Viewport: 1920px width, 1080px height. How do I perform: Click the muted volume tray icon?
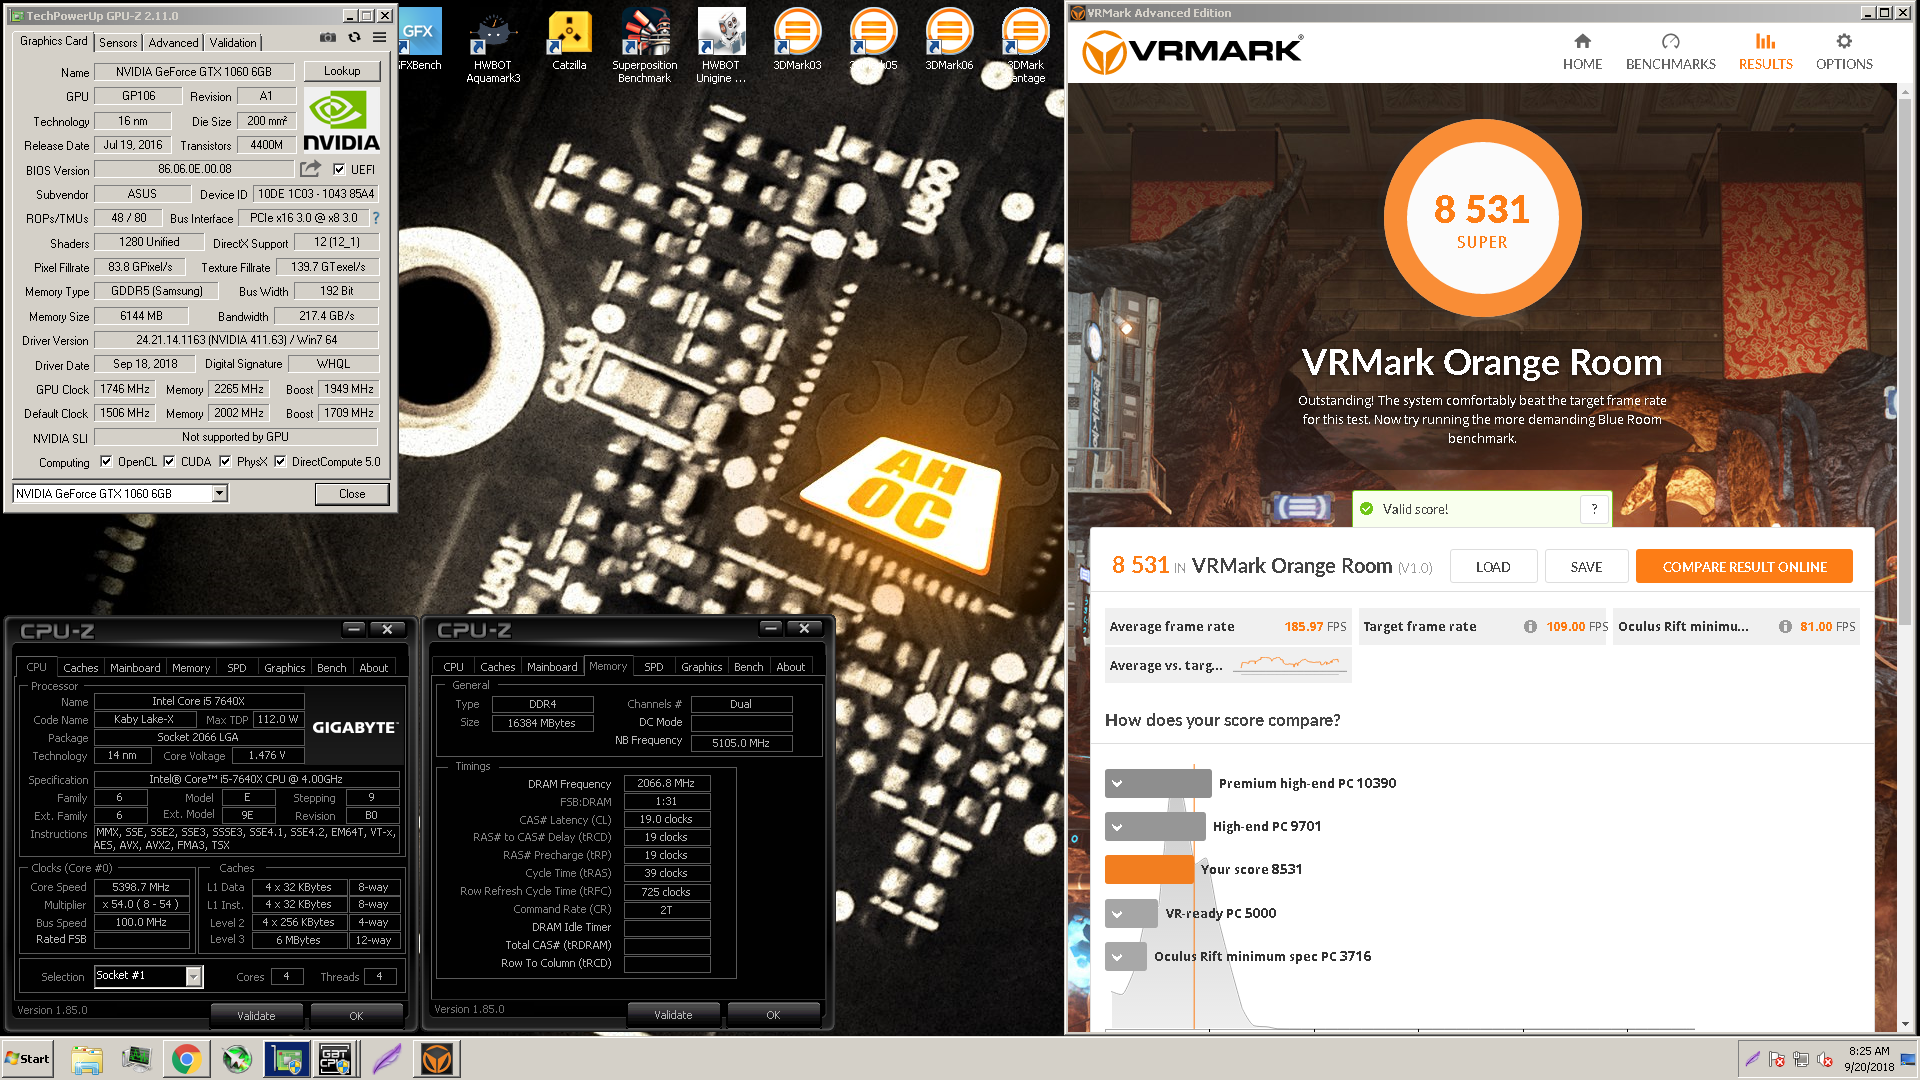[x=1824, y=1059]
